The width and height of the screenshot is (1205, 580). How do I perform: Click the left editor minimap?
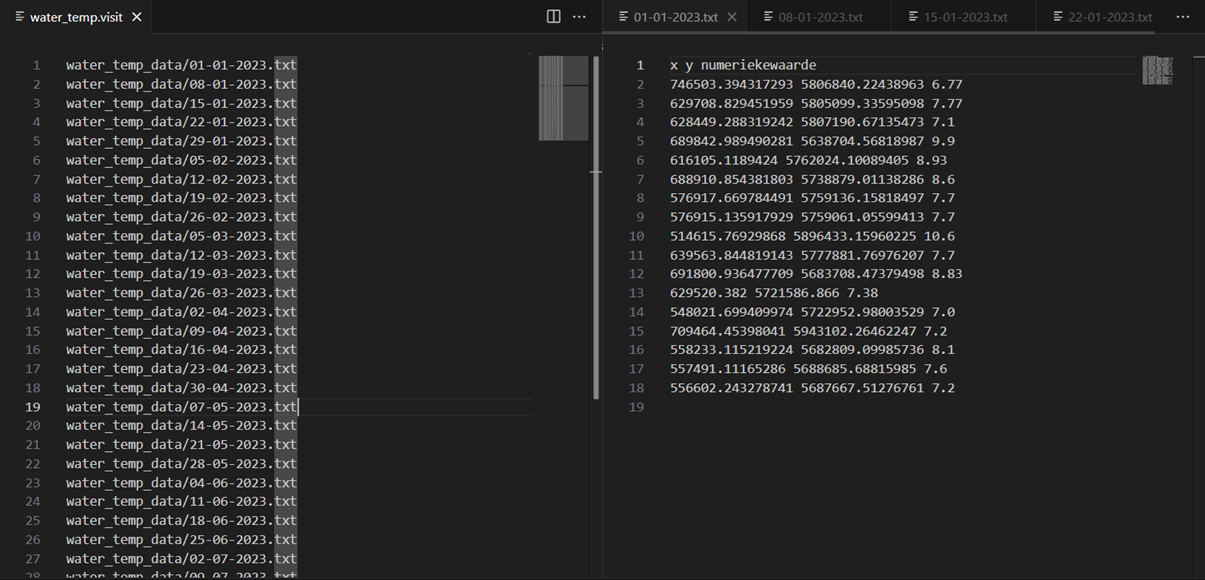coord(564,98)
